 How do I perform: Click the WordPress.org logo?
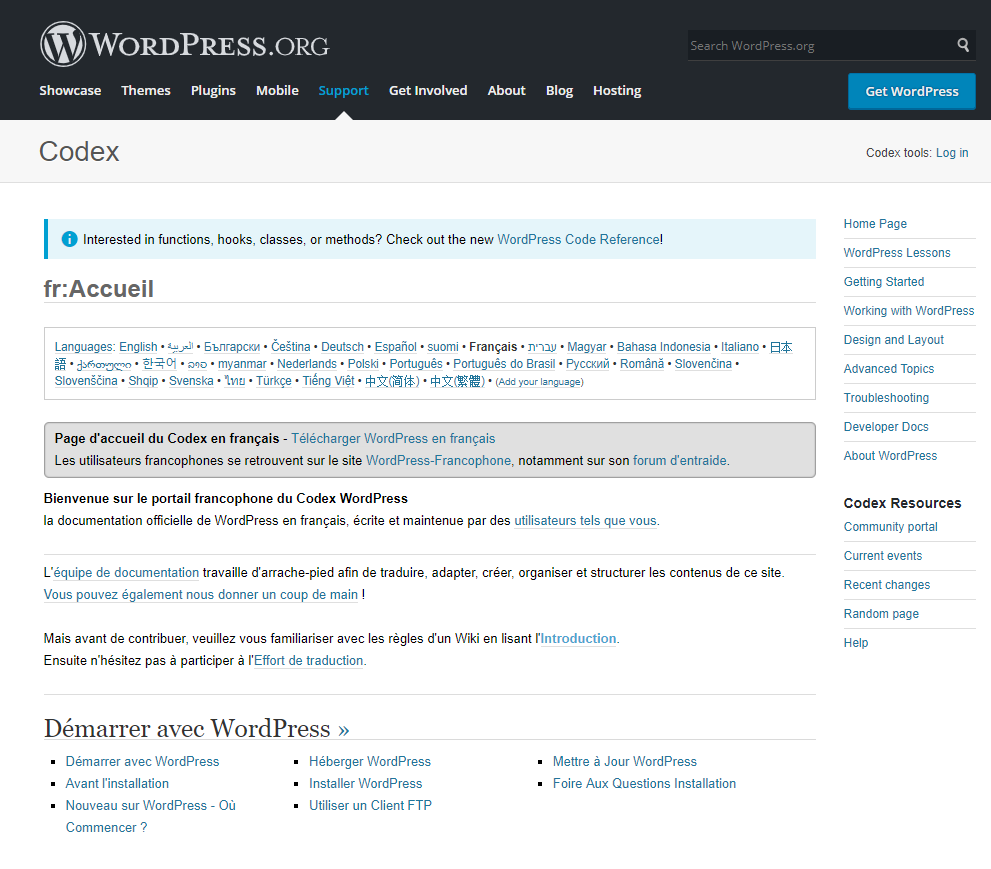185,44
